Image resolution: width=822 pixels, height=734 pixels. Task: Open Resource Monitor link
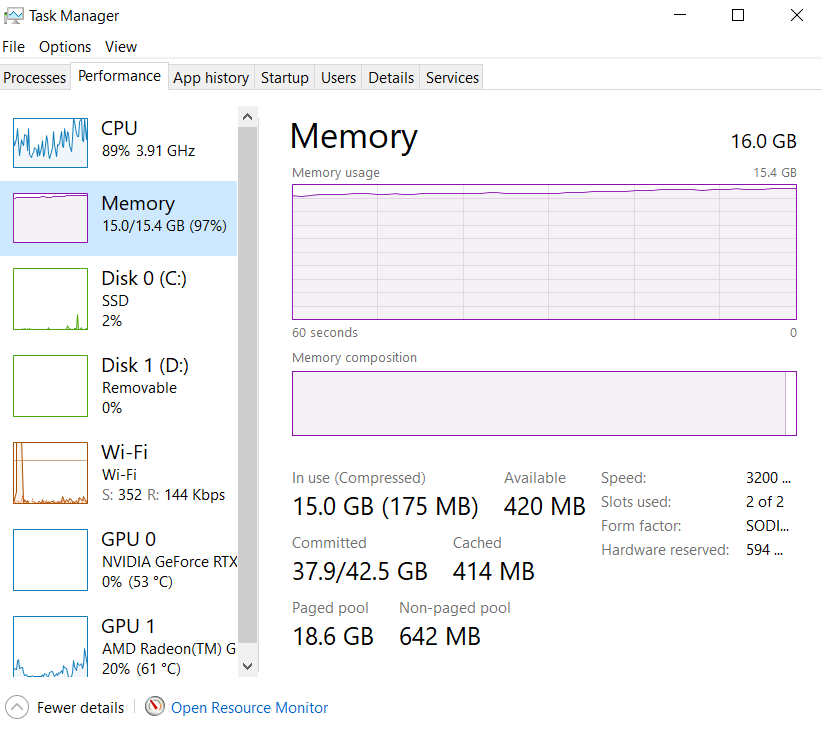249,708
